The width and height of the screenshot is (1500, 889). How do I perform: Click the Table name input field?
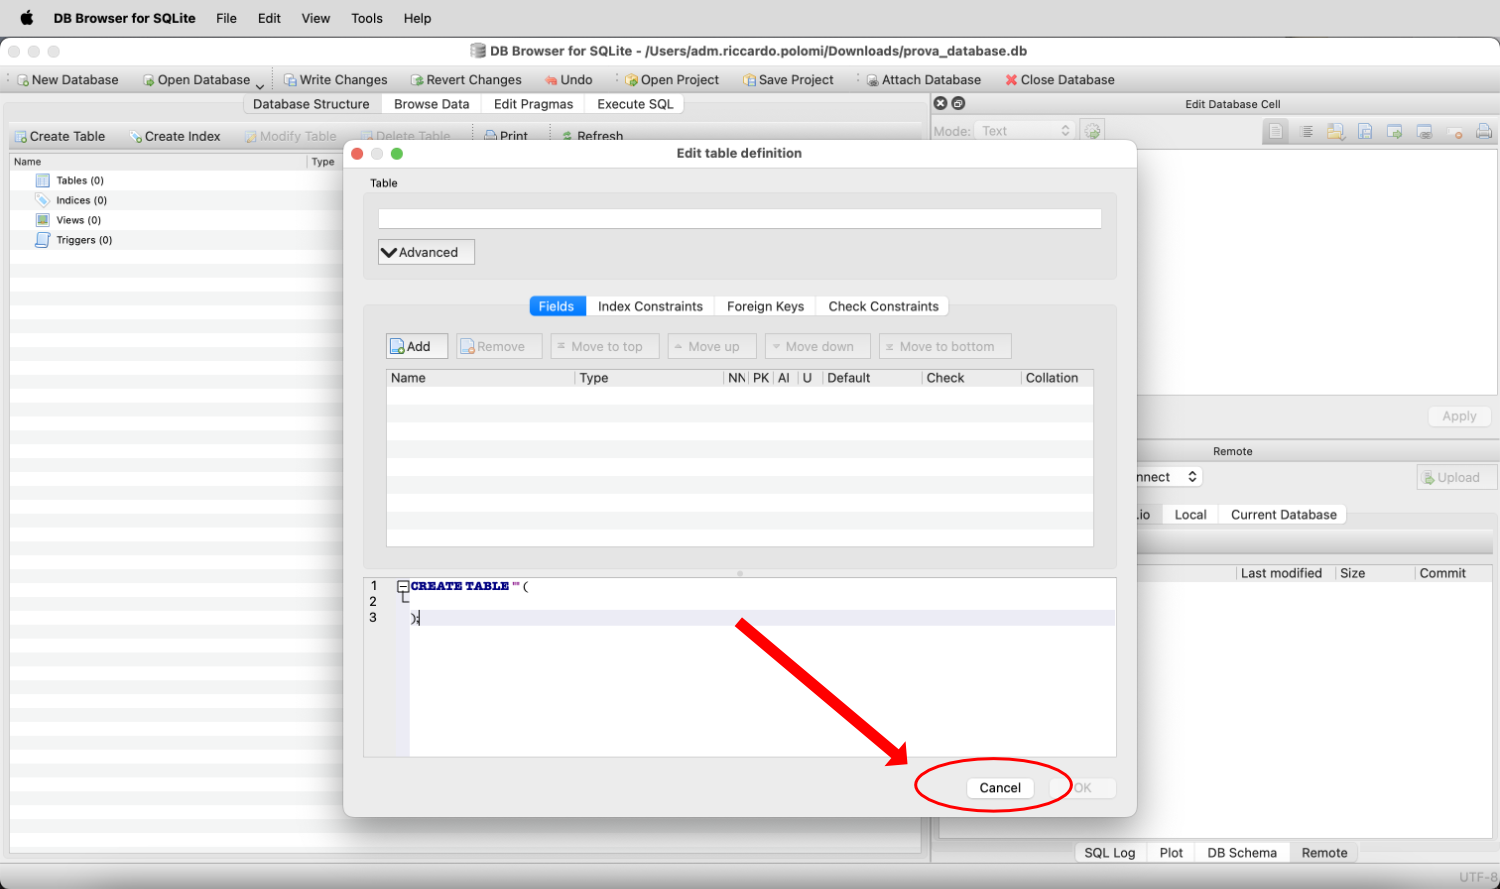(739, 219)
